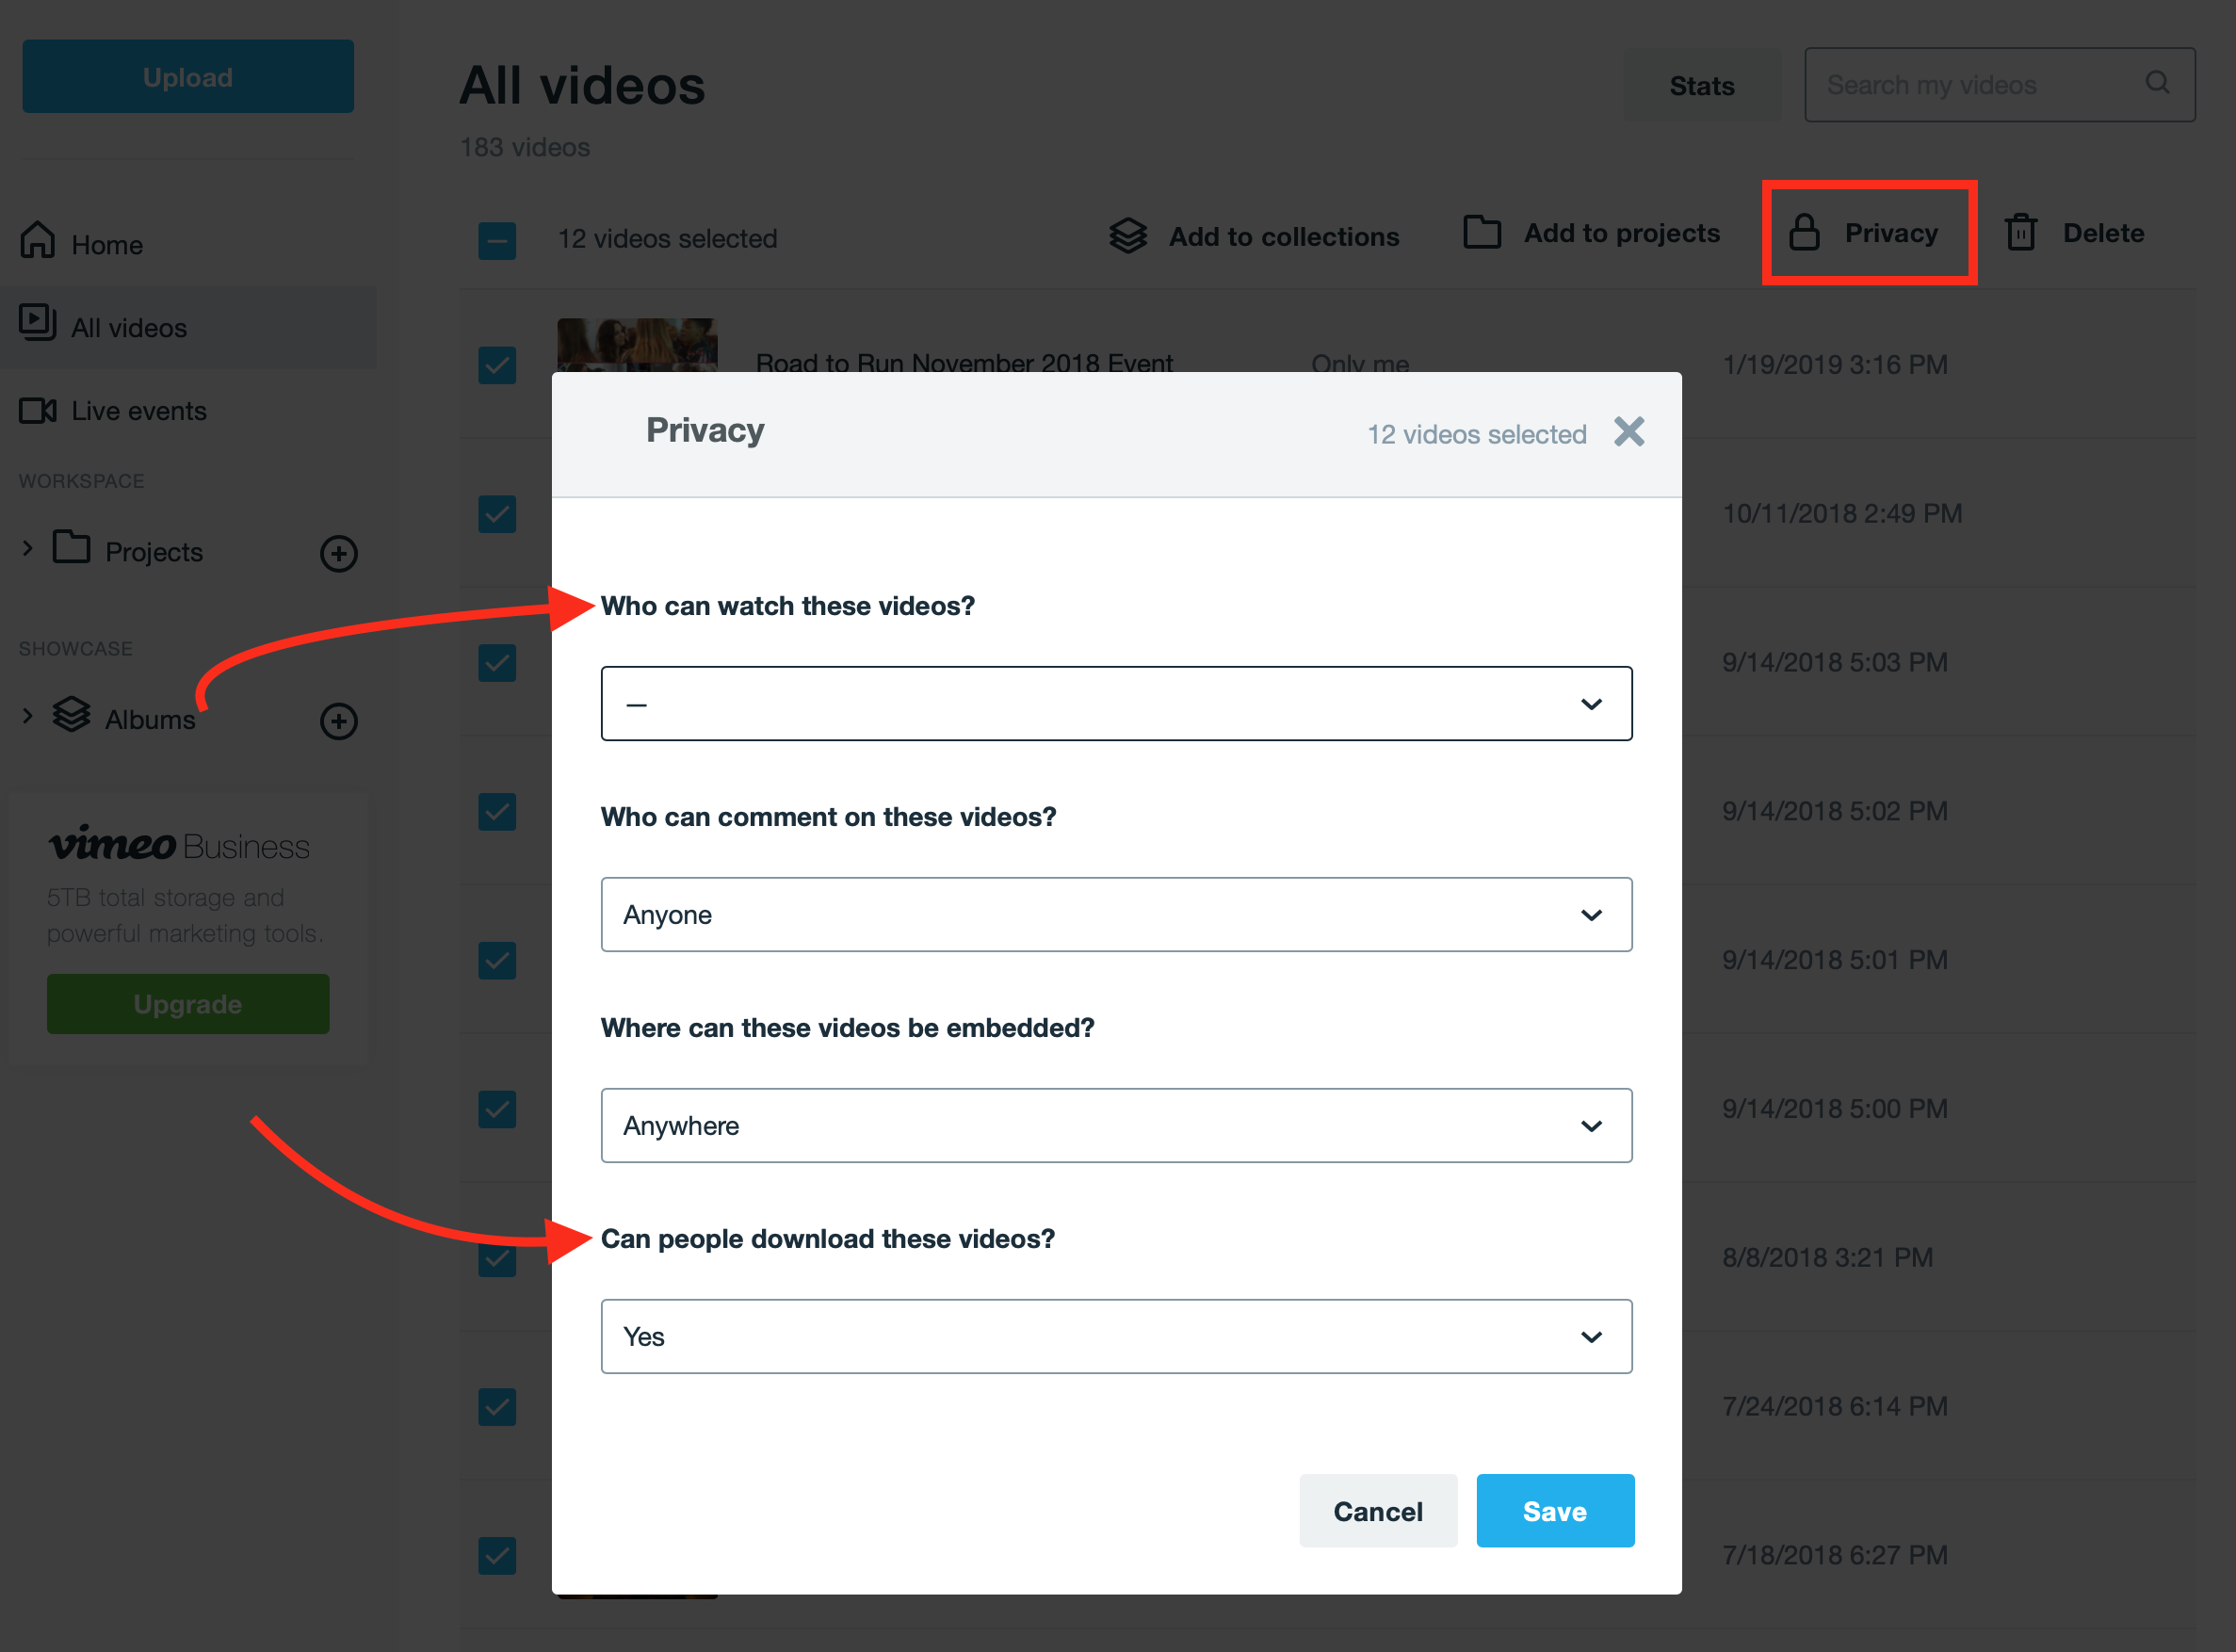Uncheck Road to Run November 2018 video
Viewport: 2236px width, 1652px height.
click(497, 365)
